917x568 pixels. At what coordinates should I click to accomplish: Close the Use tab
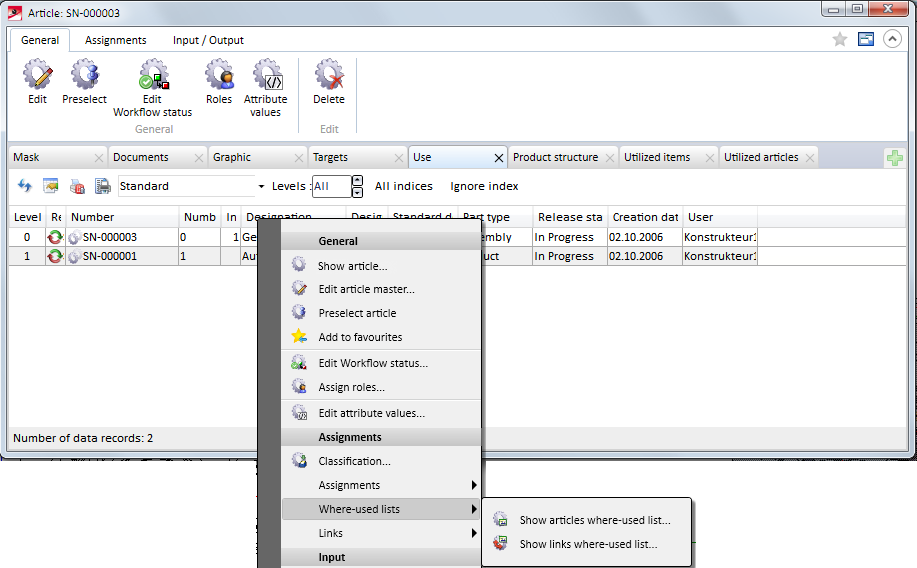(498, 158)
